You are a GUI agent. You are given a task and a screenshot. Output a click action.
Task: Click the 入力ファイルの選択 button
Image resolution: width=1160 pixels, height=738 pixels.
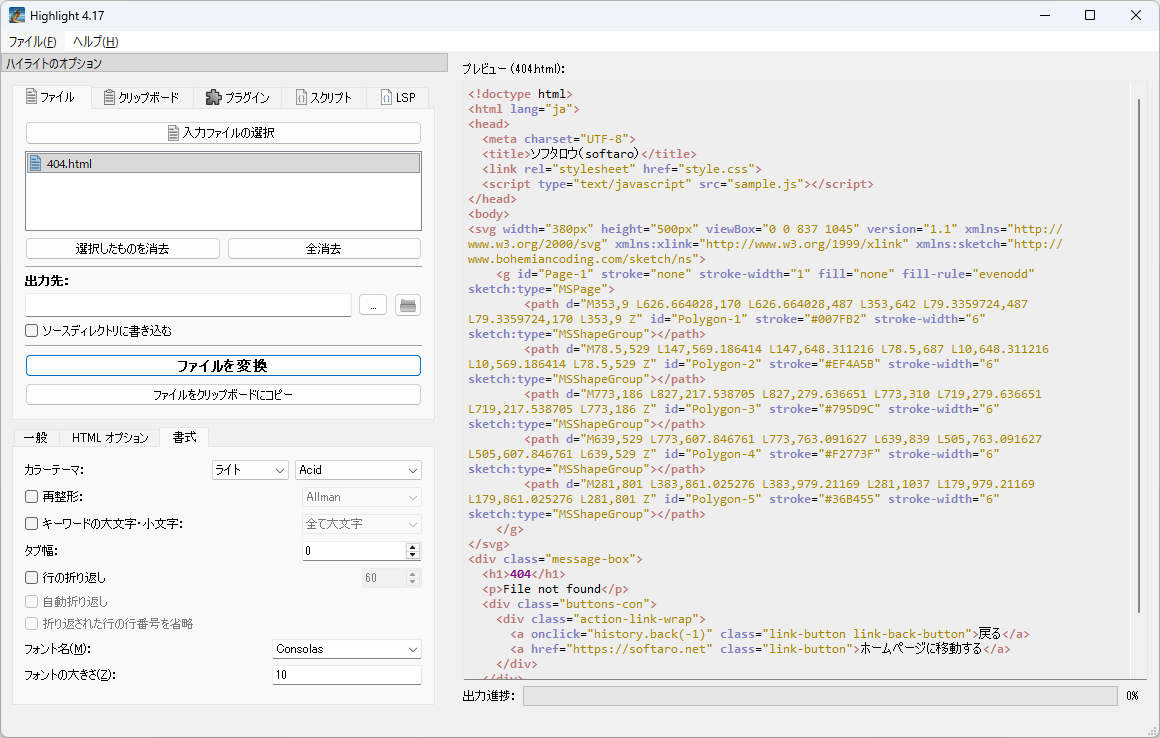[223, 133]
